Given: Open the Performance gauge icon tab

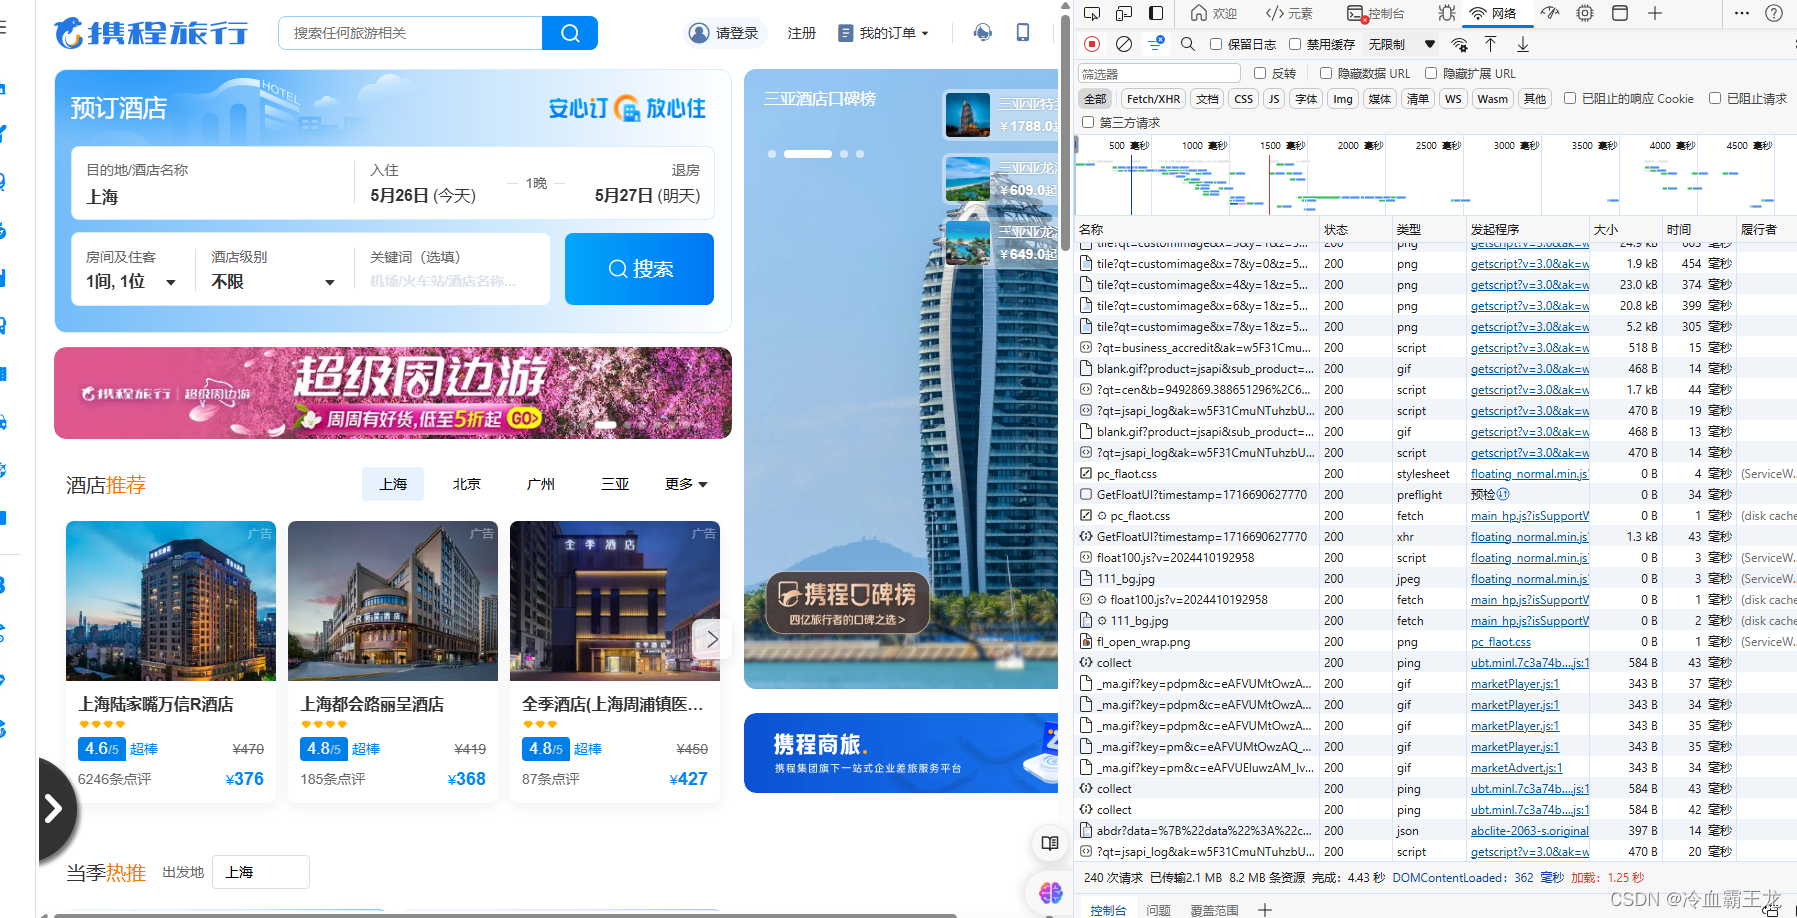Looking at the screenshot, I should coord(1550,13).
